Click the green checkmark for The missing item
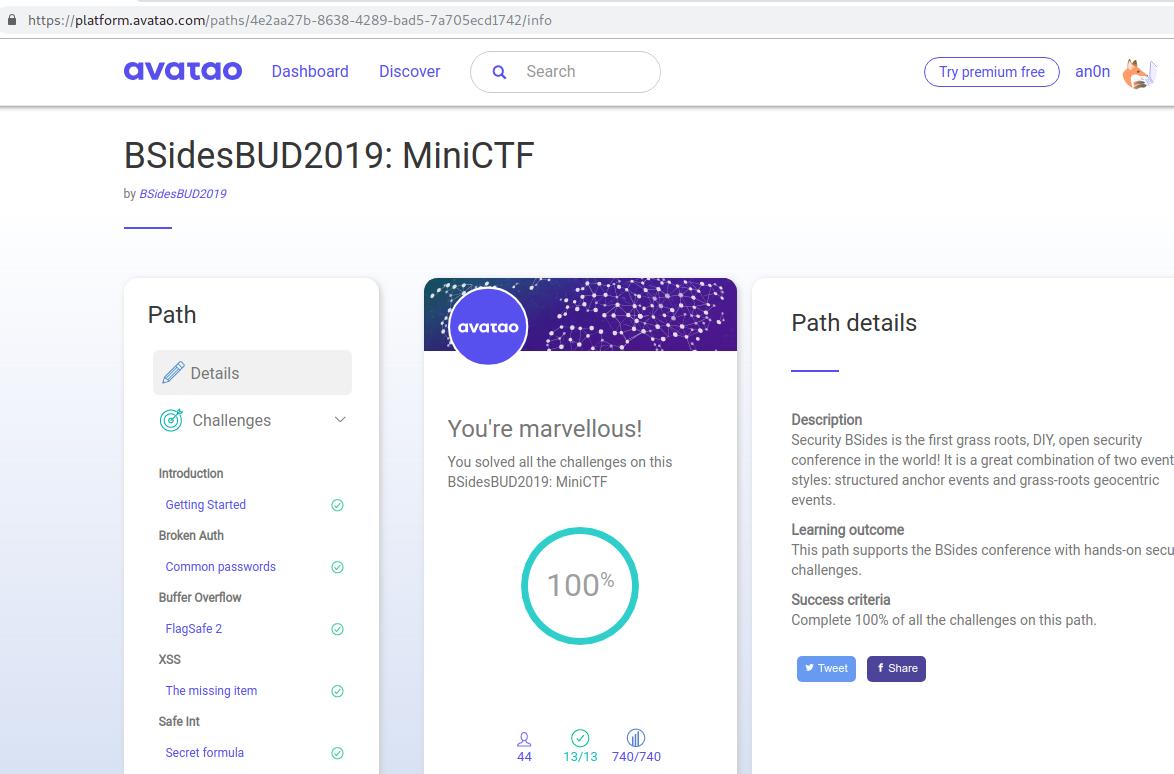The height and width of the screenshot is (774, 1174). point(338,692)
